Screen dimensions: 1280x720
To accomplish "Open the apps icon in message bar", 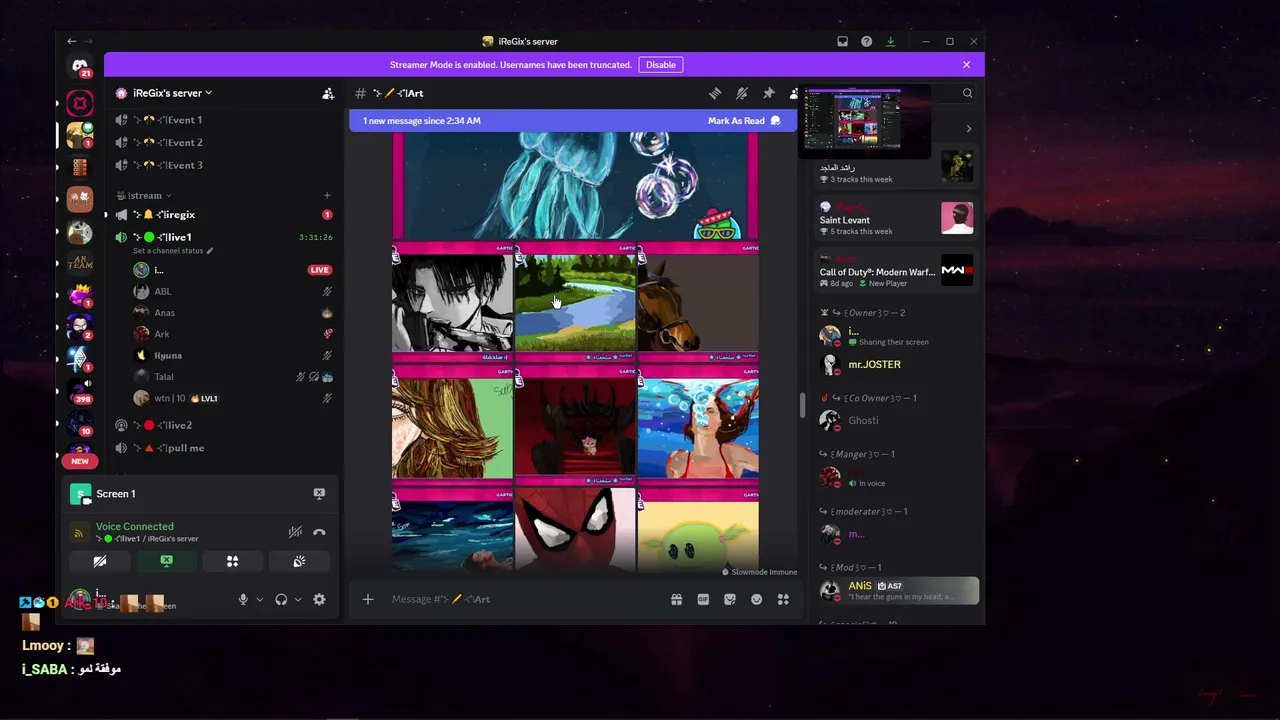I will (x=783, y=599).
